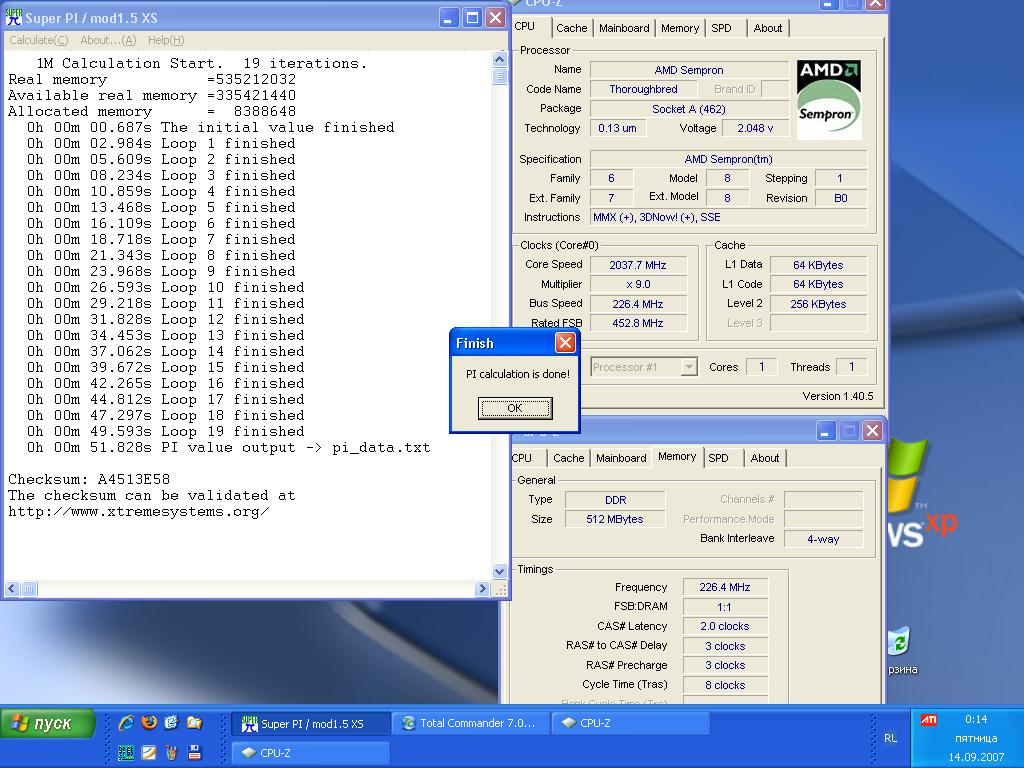Viewport: 1024px width, 768px height.
Task: Select Cache tab in lower CPU-Z window
Action: click(568, 458)
